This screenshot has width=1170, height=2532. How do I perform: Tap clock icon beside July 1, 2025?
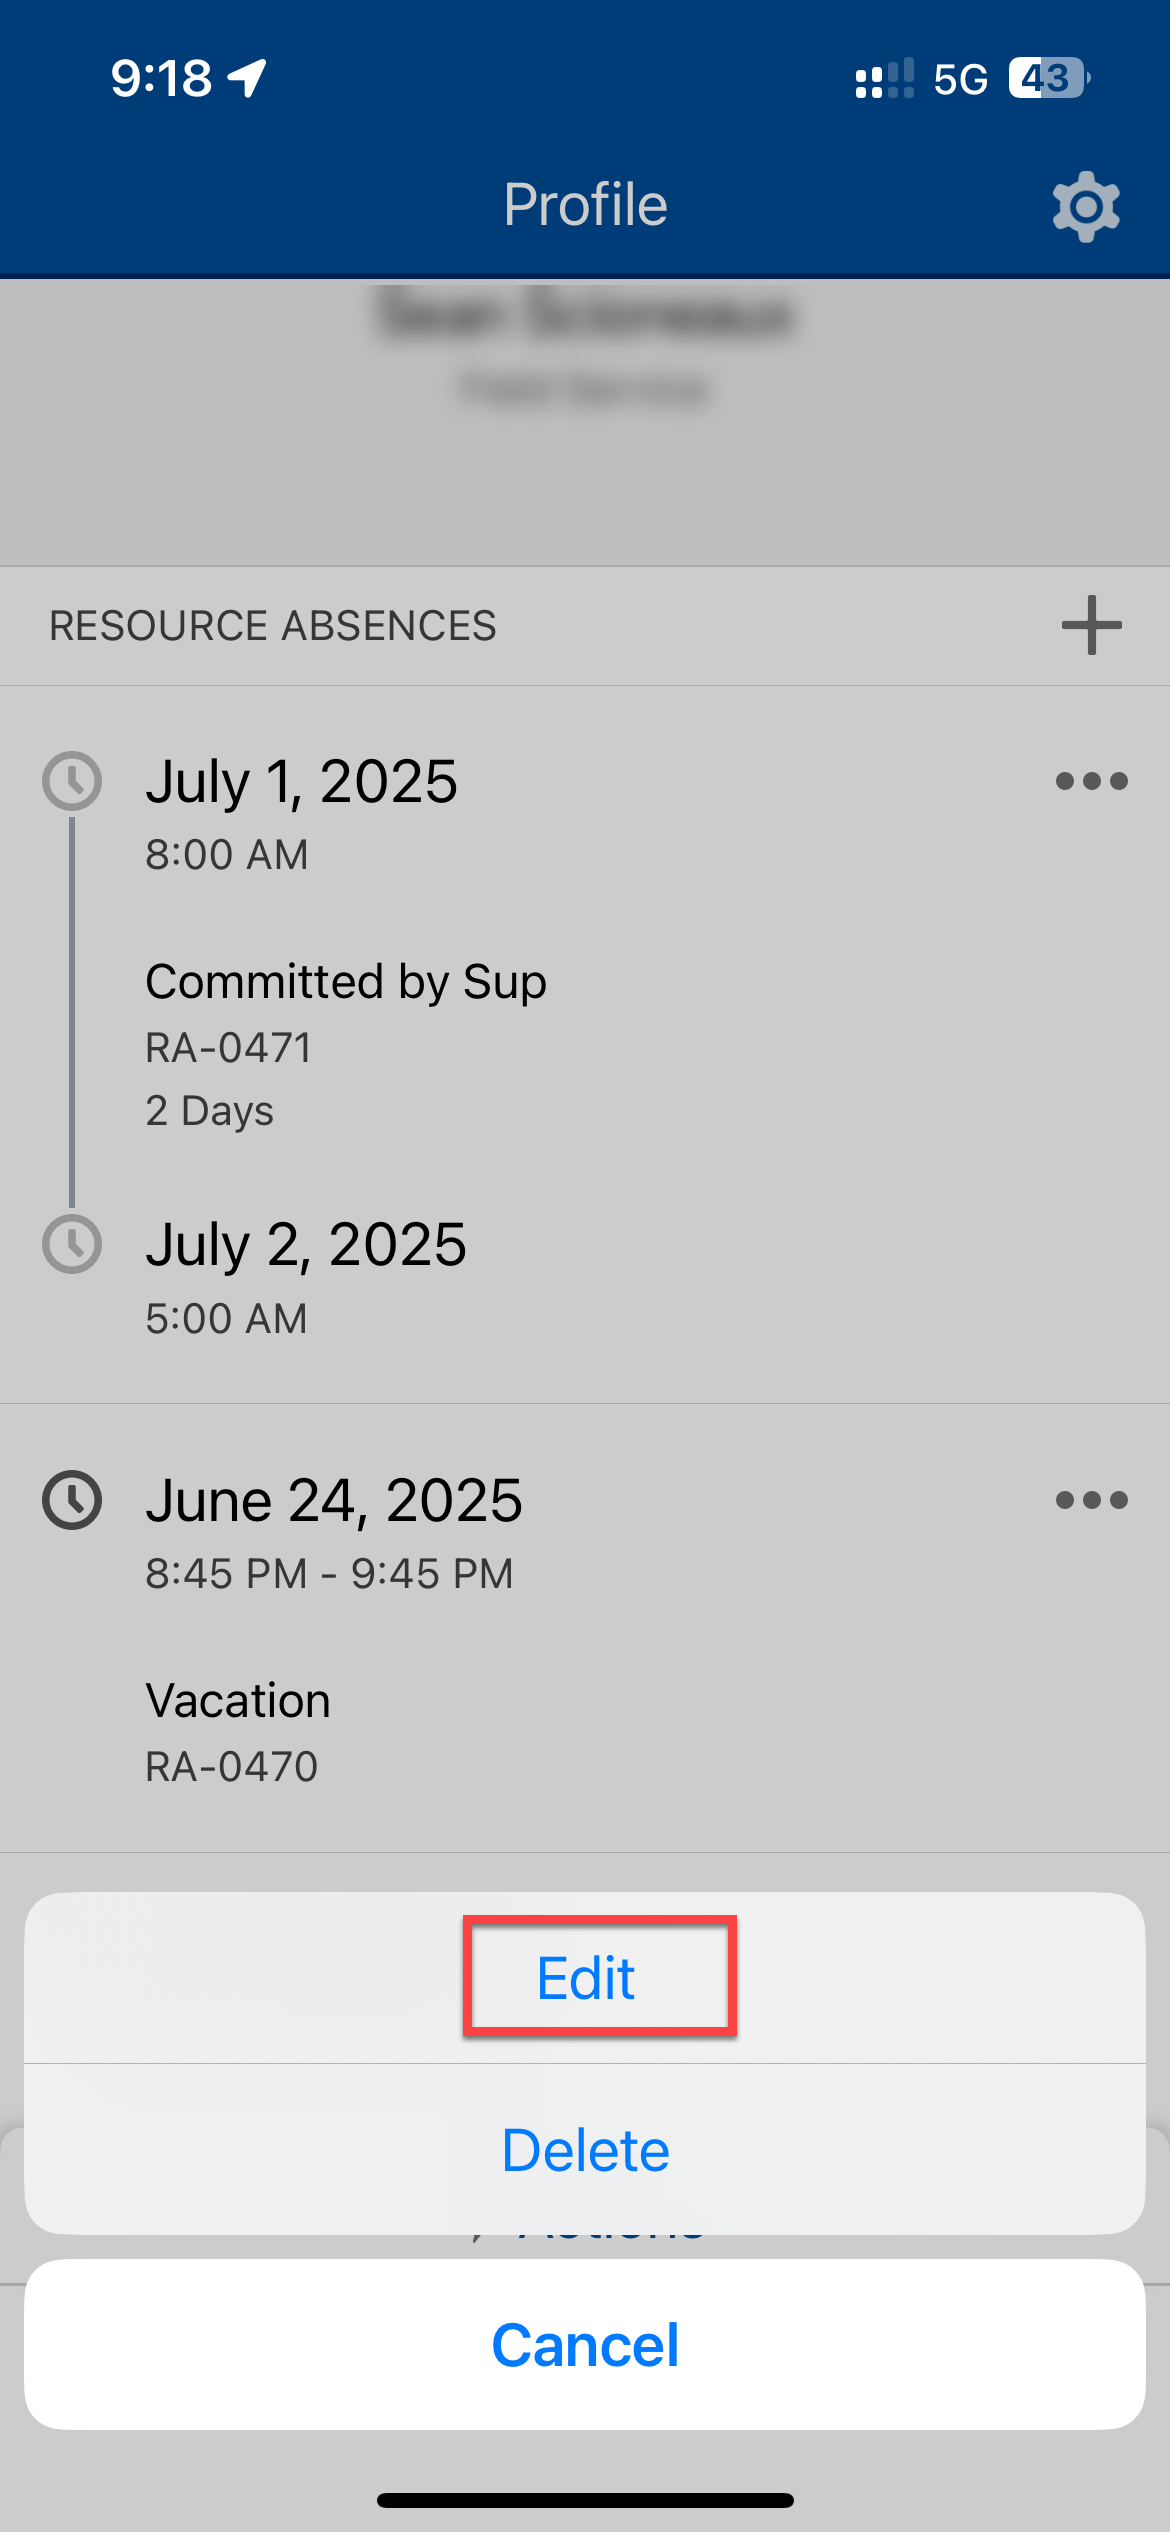tap(72, 781)
